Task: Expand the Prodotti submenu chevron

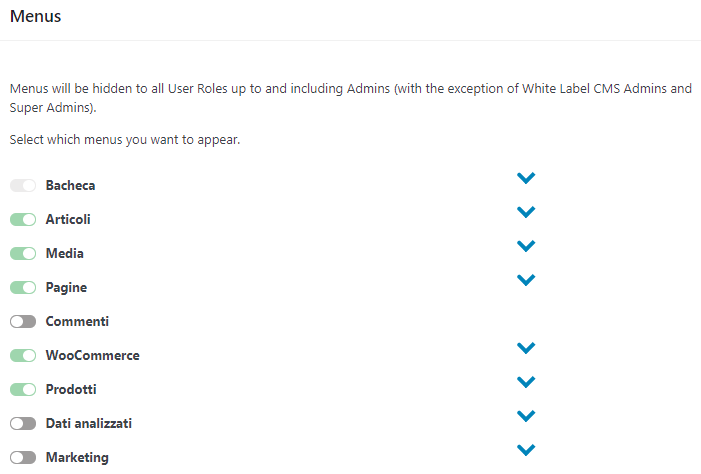Action: coord(526,382)
